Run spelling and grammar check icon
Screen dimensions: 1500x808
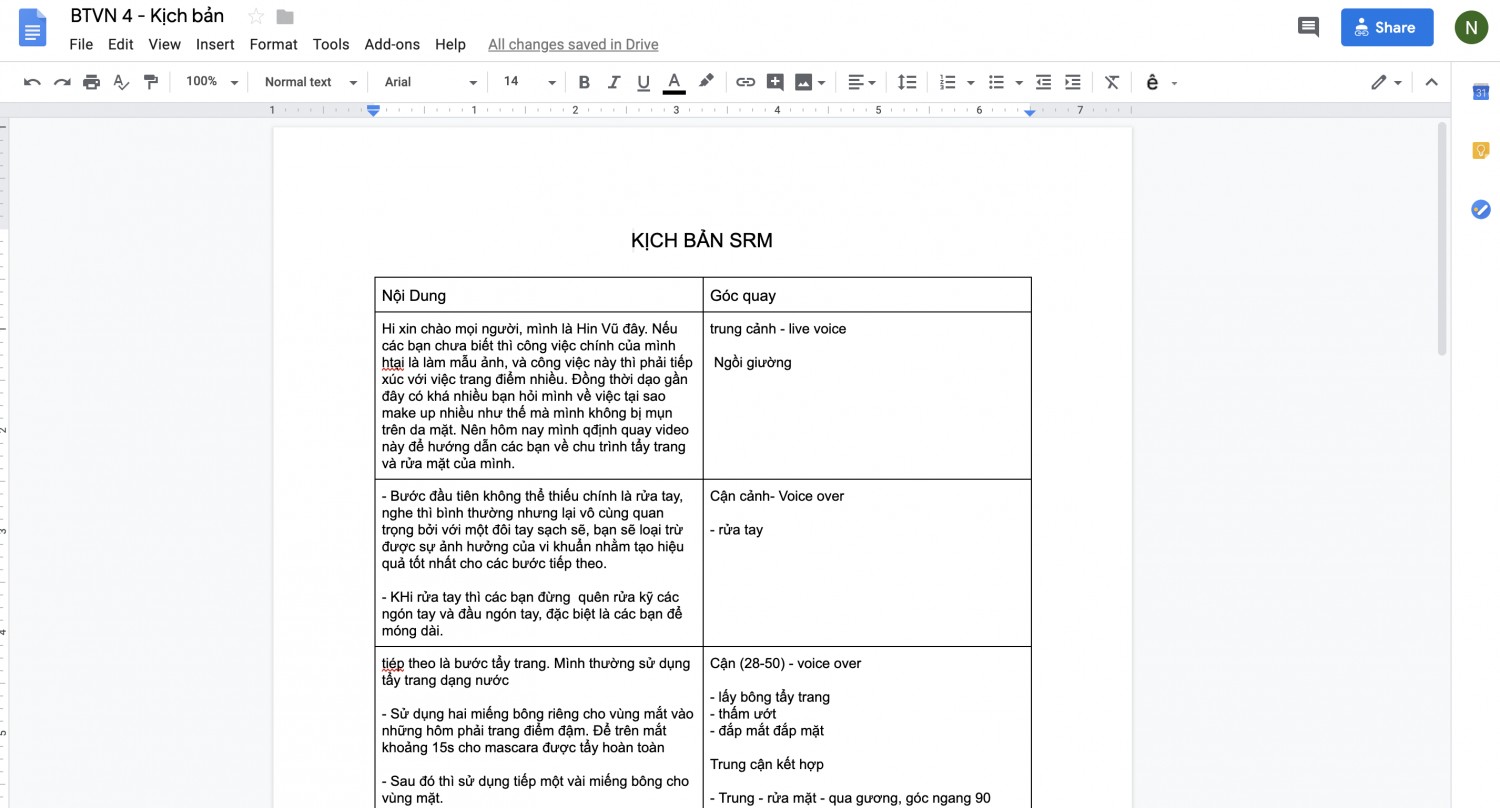pos(121,82)
